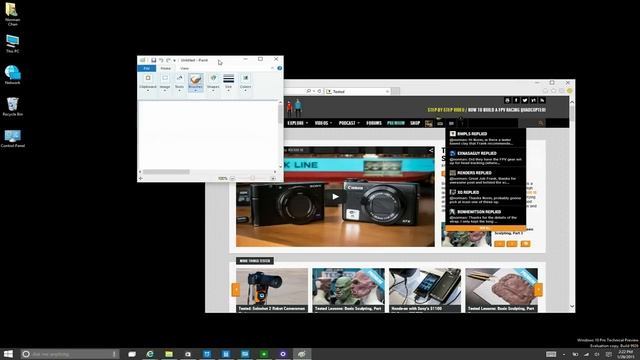Click Redo in Paint quick access toolbar
The image size is (640, 360).
168,60
